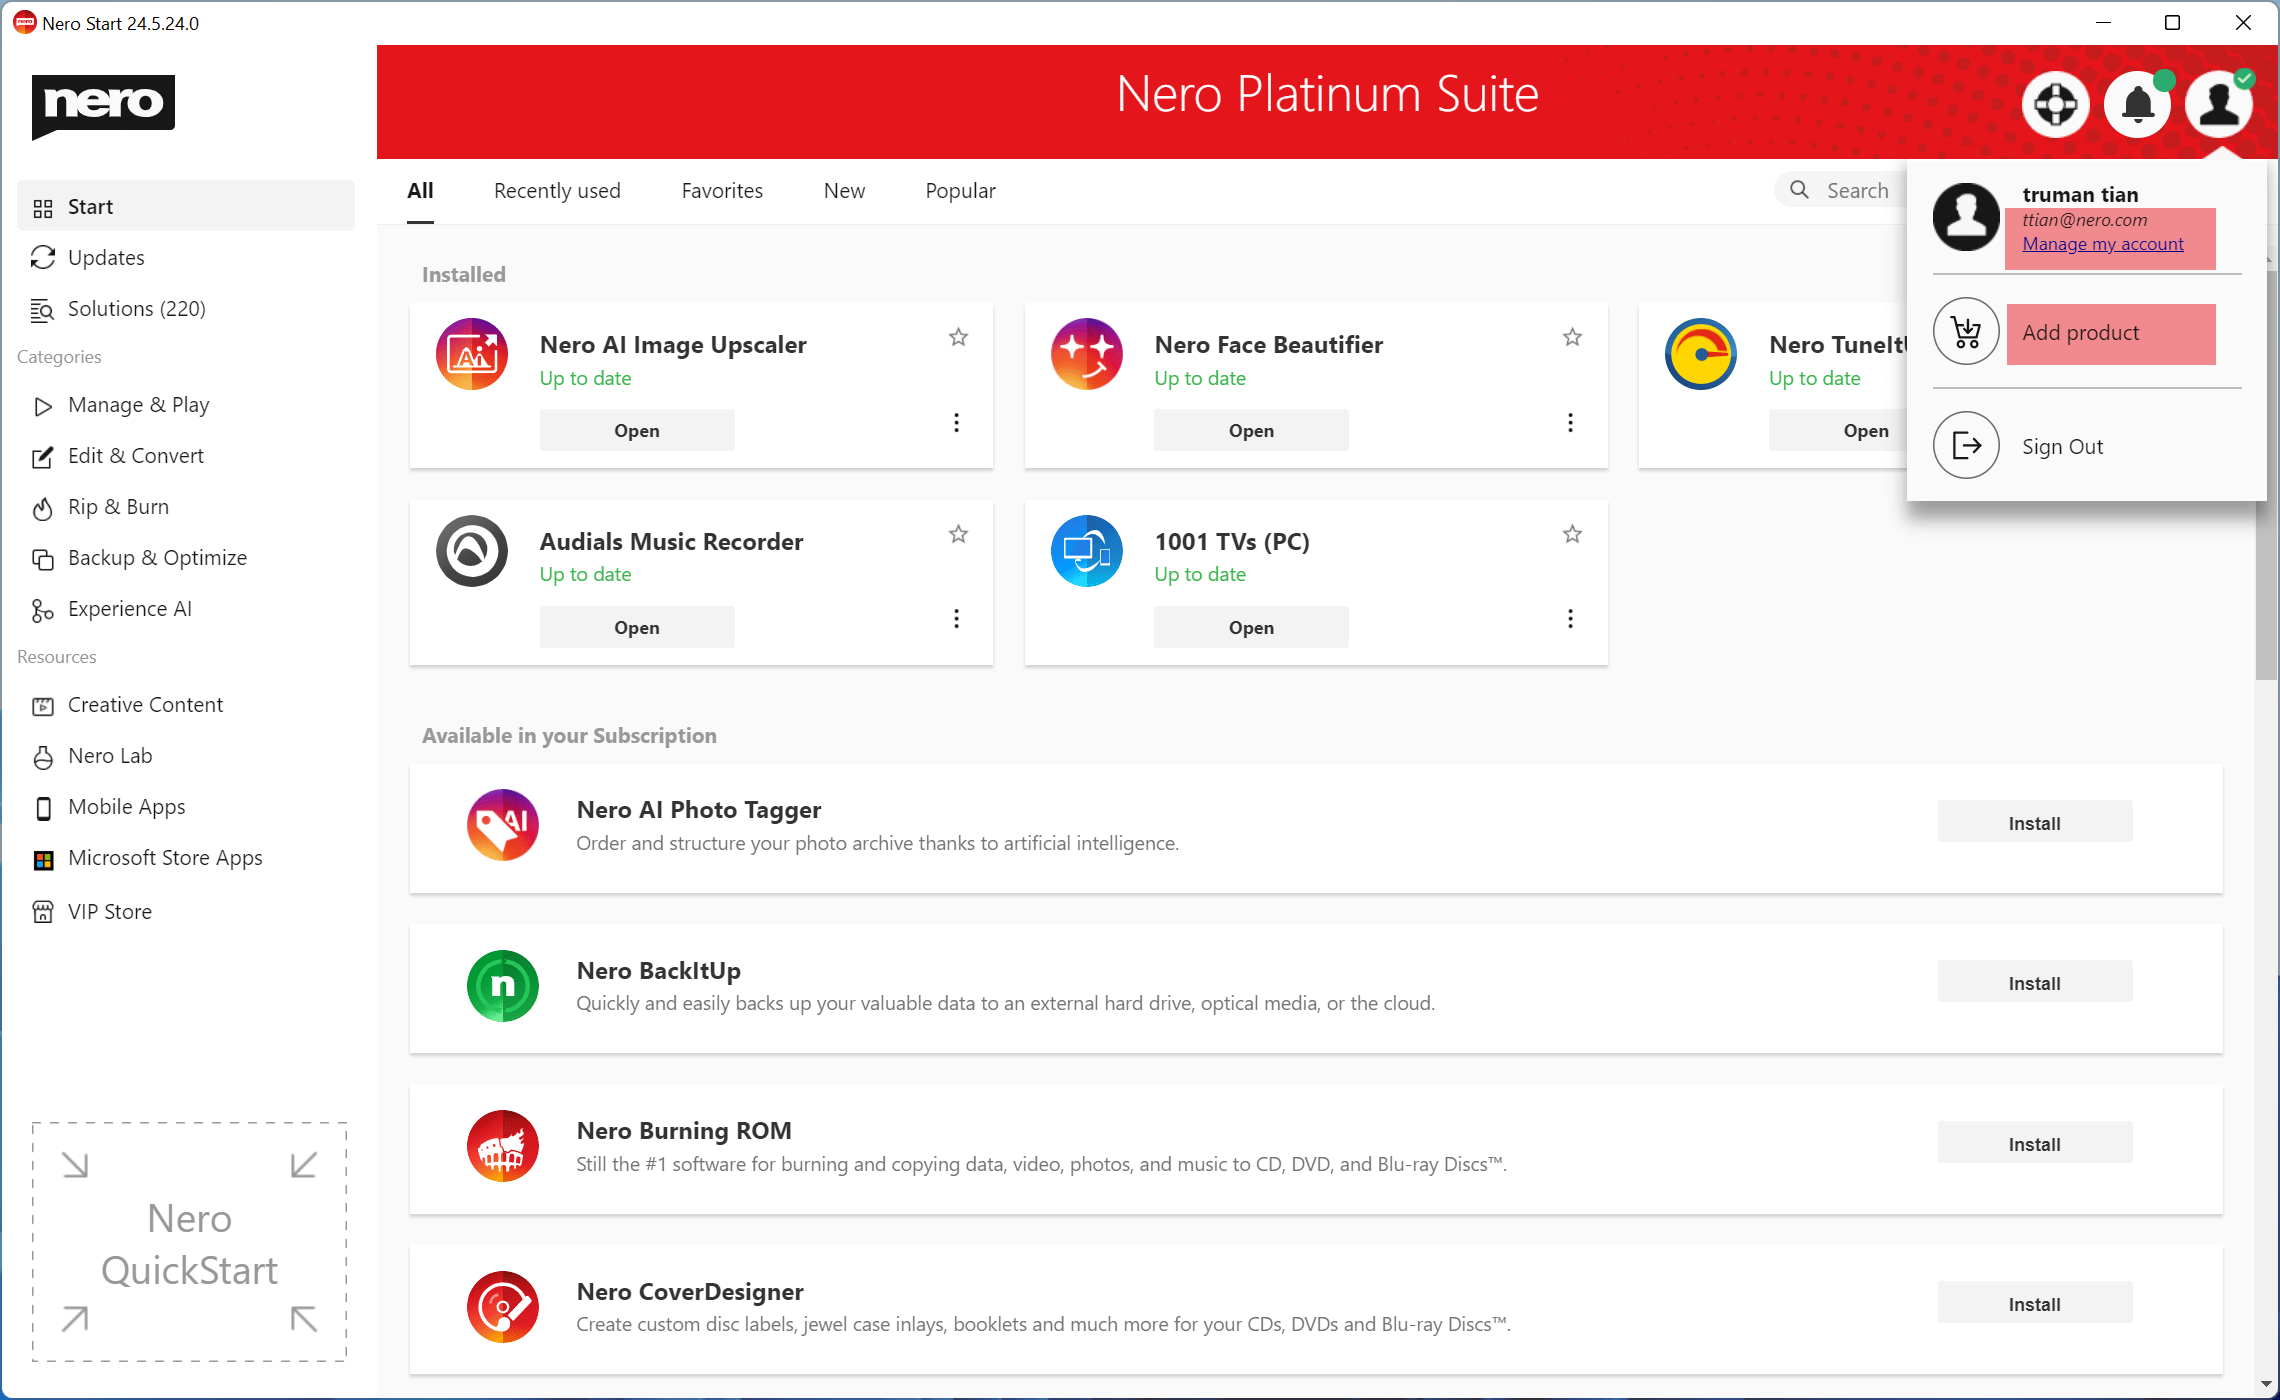2280x1400 pixels.
Task: Star the 1001 TVs (PC) app
Action: pos(1572,535)
